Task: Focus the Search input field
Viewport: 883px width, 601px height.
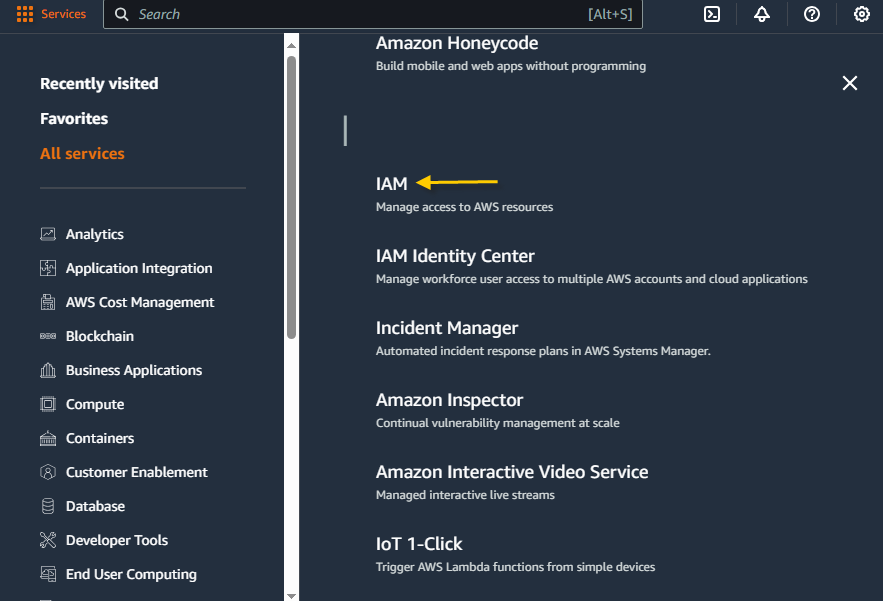Action: [x=373, y=14]
